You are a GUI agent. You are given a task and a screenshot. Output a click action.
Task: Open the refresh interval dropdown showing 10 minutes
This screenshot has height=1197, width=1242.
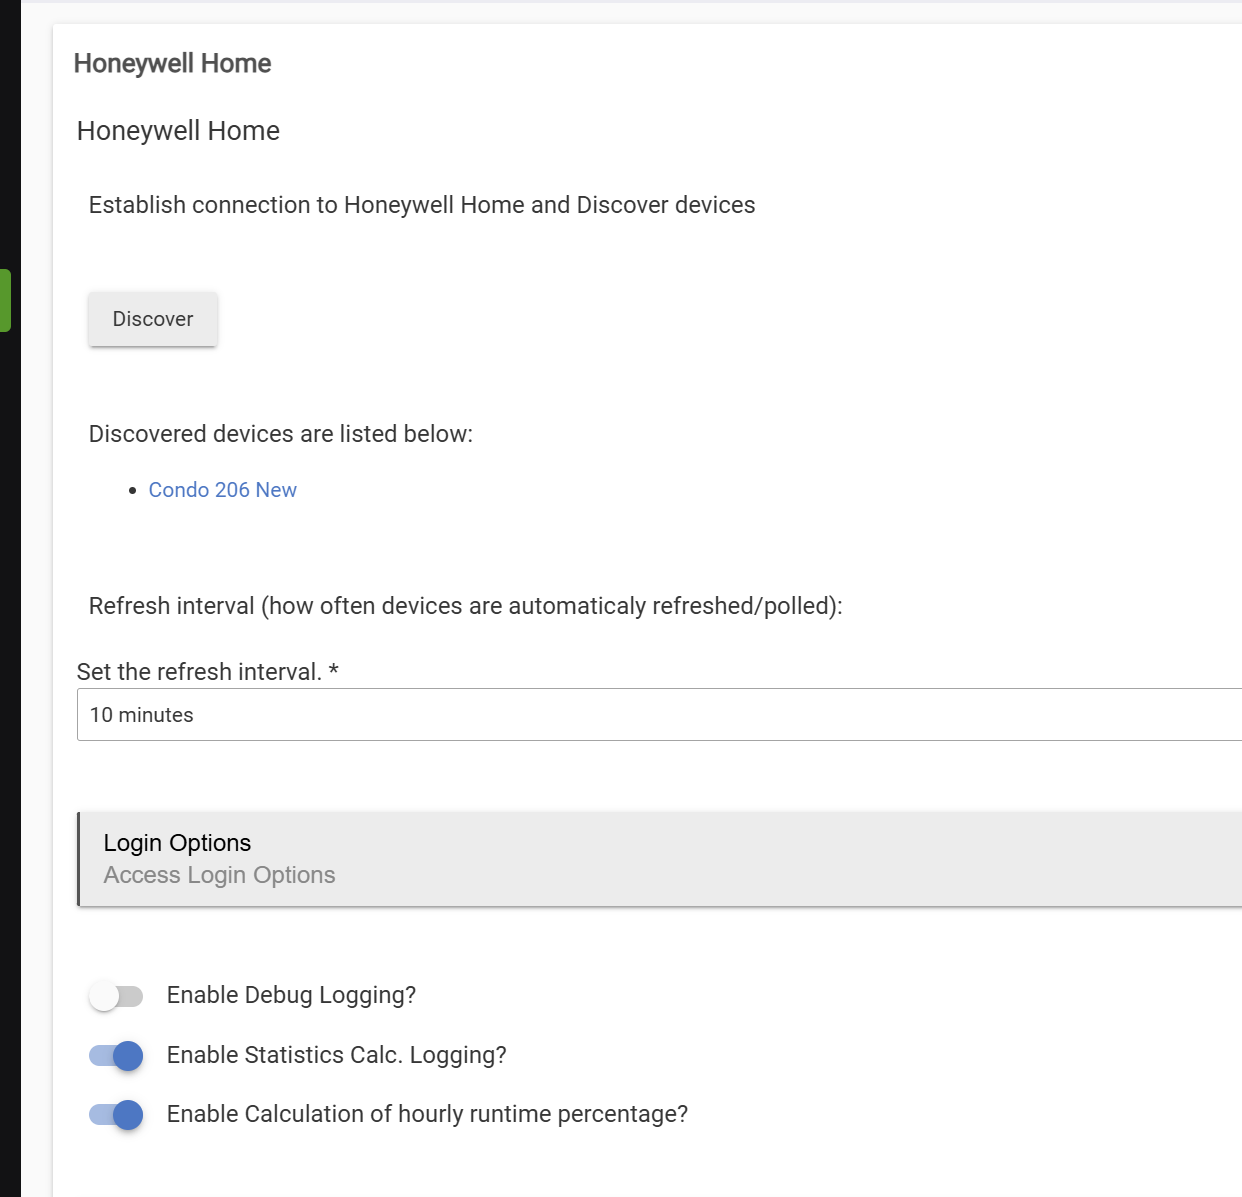(659, 715)
